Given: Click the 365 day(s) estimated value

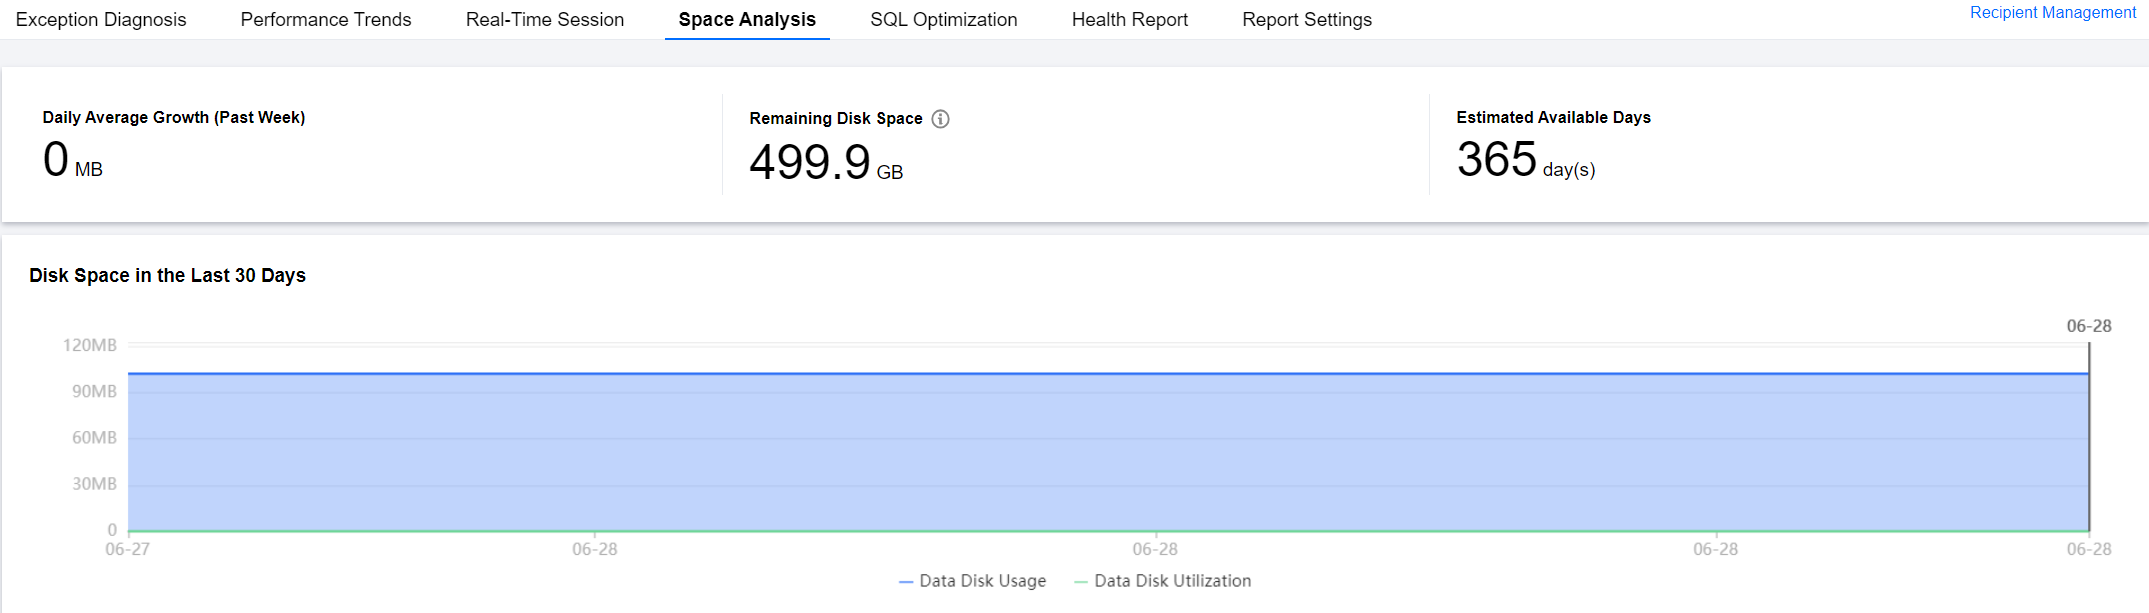Looking at the screenshot, I should (1525, 161).
